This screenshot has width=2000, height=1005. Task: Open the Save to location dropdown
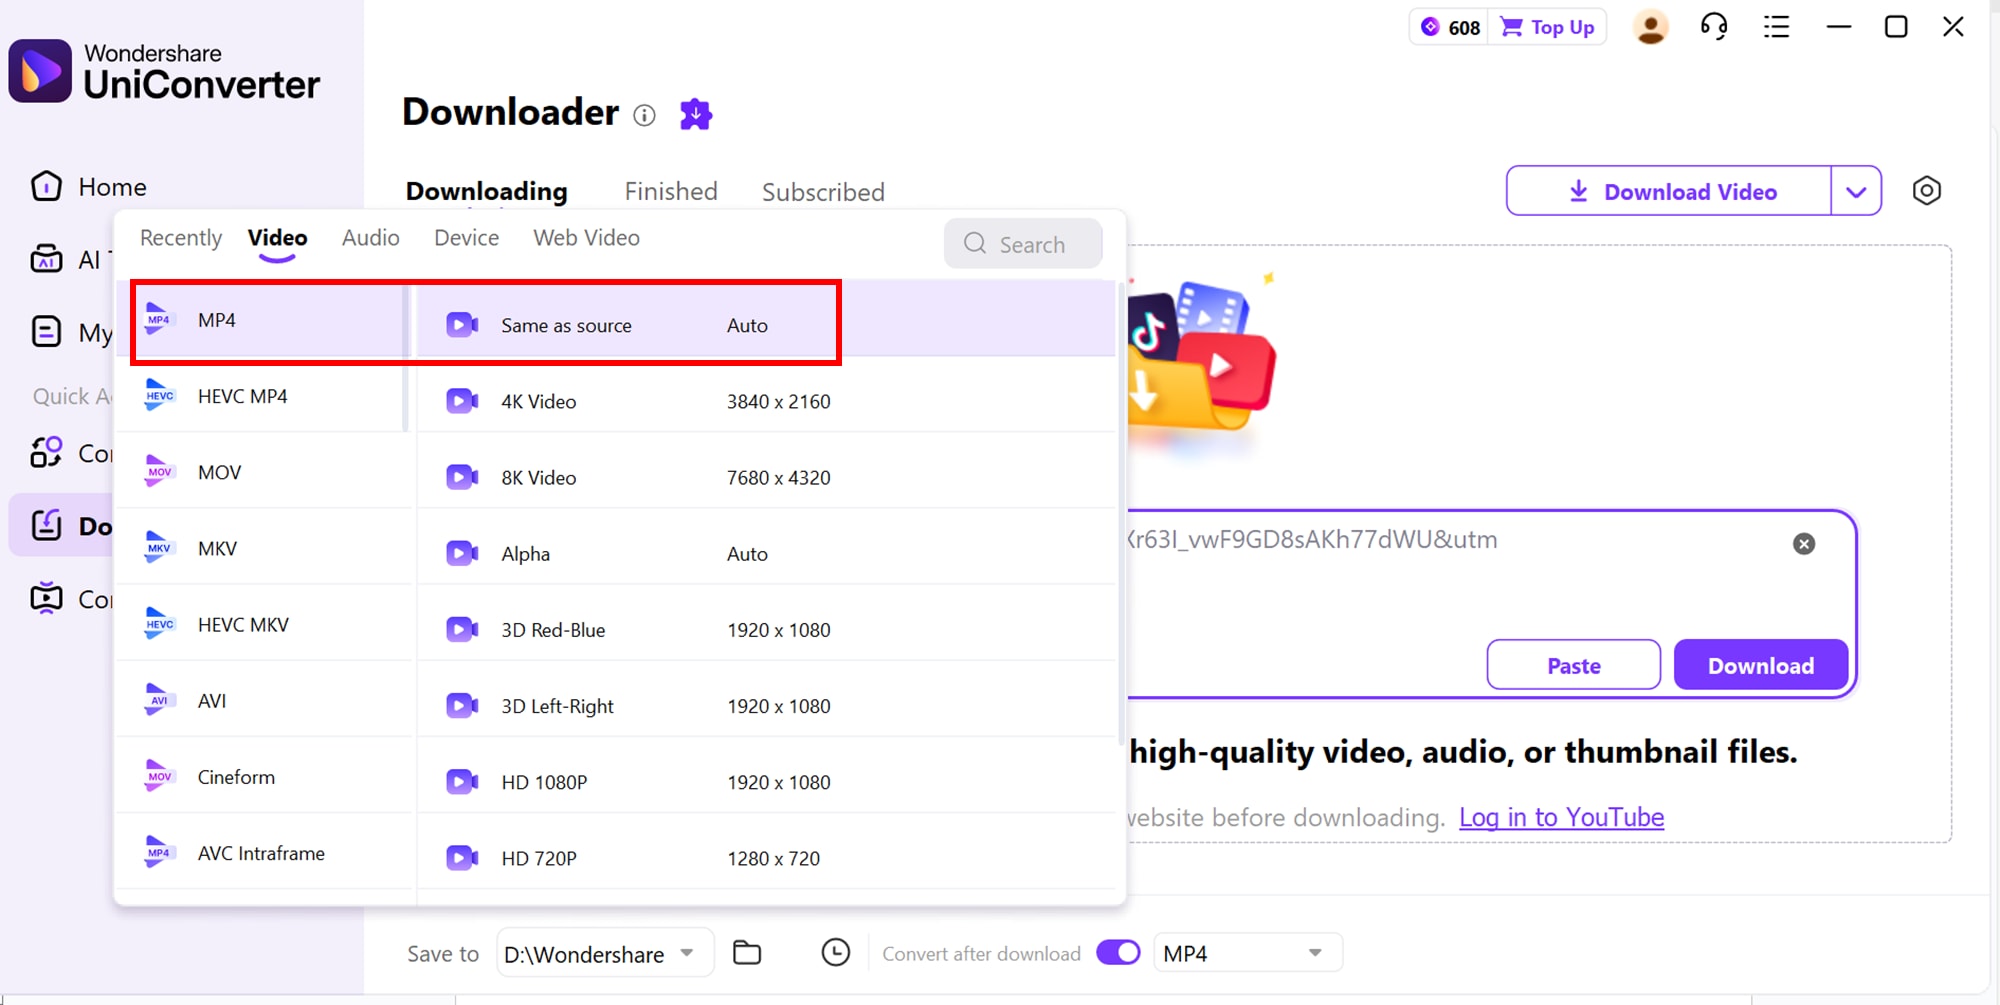[605, 954]
